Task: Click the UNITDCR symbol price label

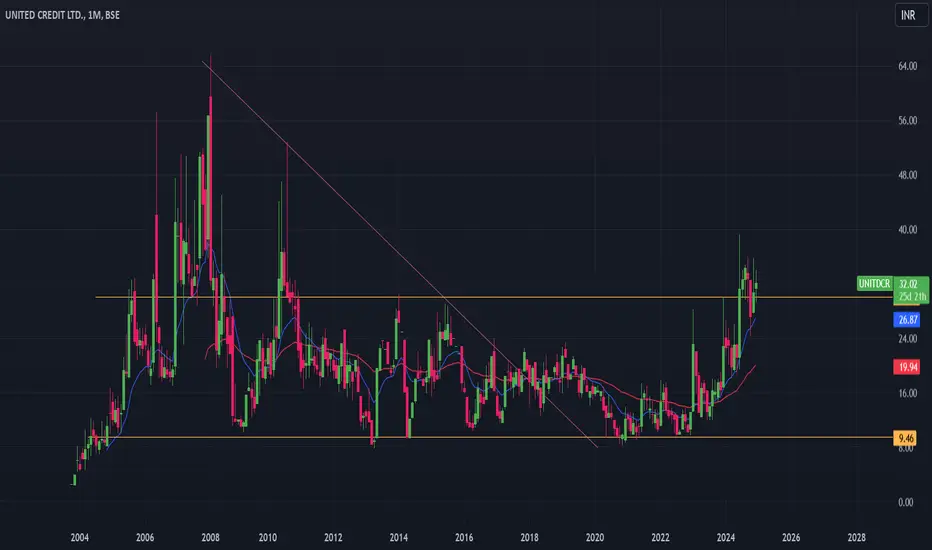Action: [874, 284]
